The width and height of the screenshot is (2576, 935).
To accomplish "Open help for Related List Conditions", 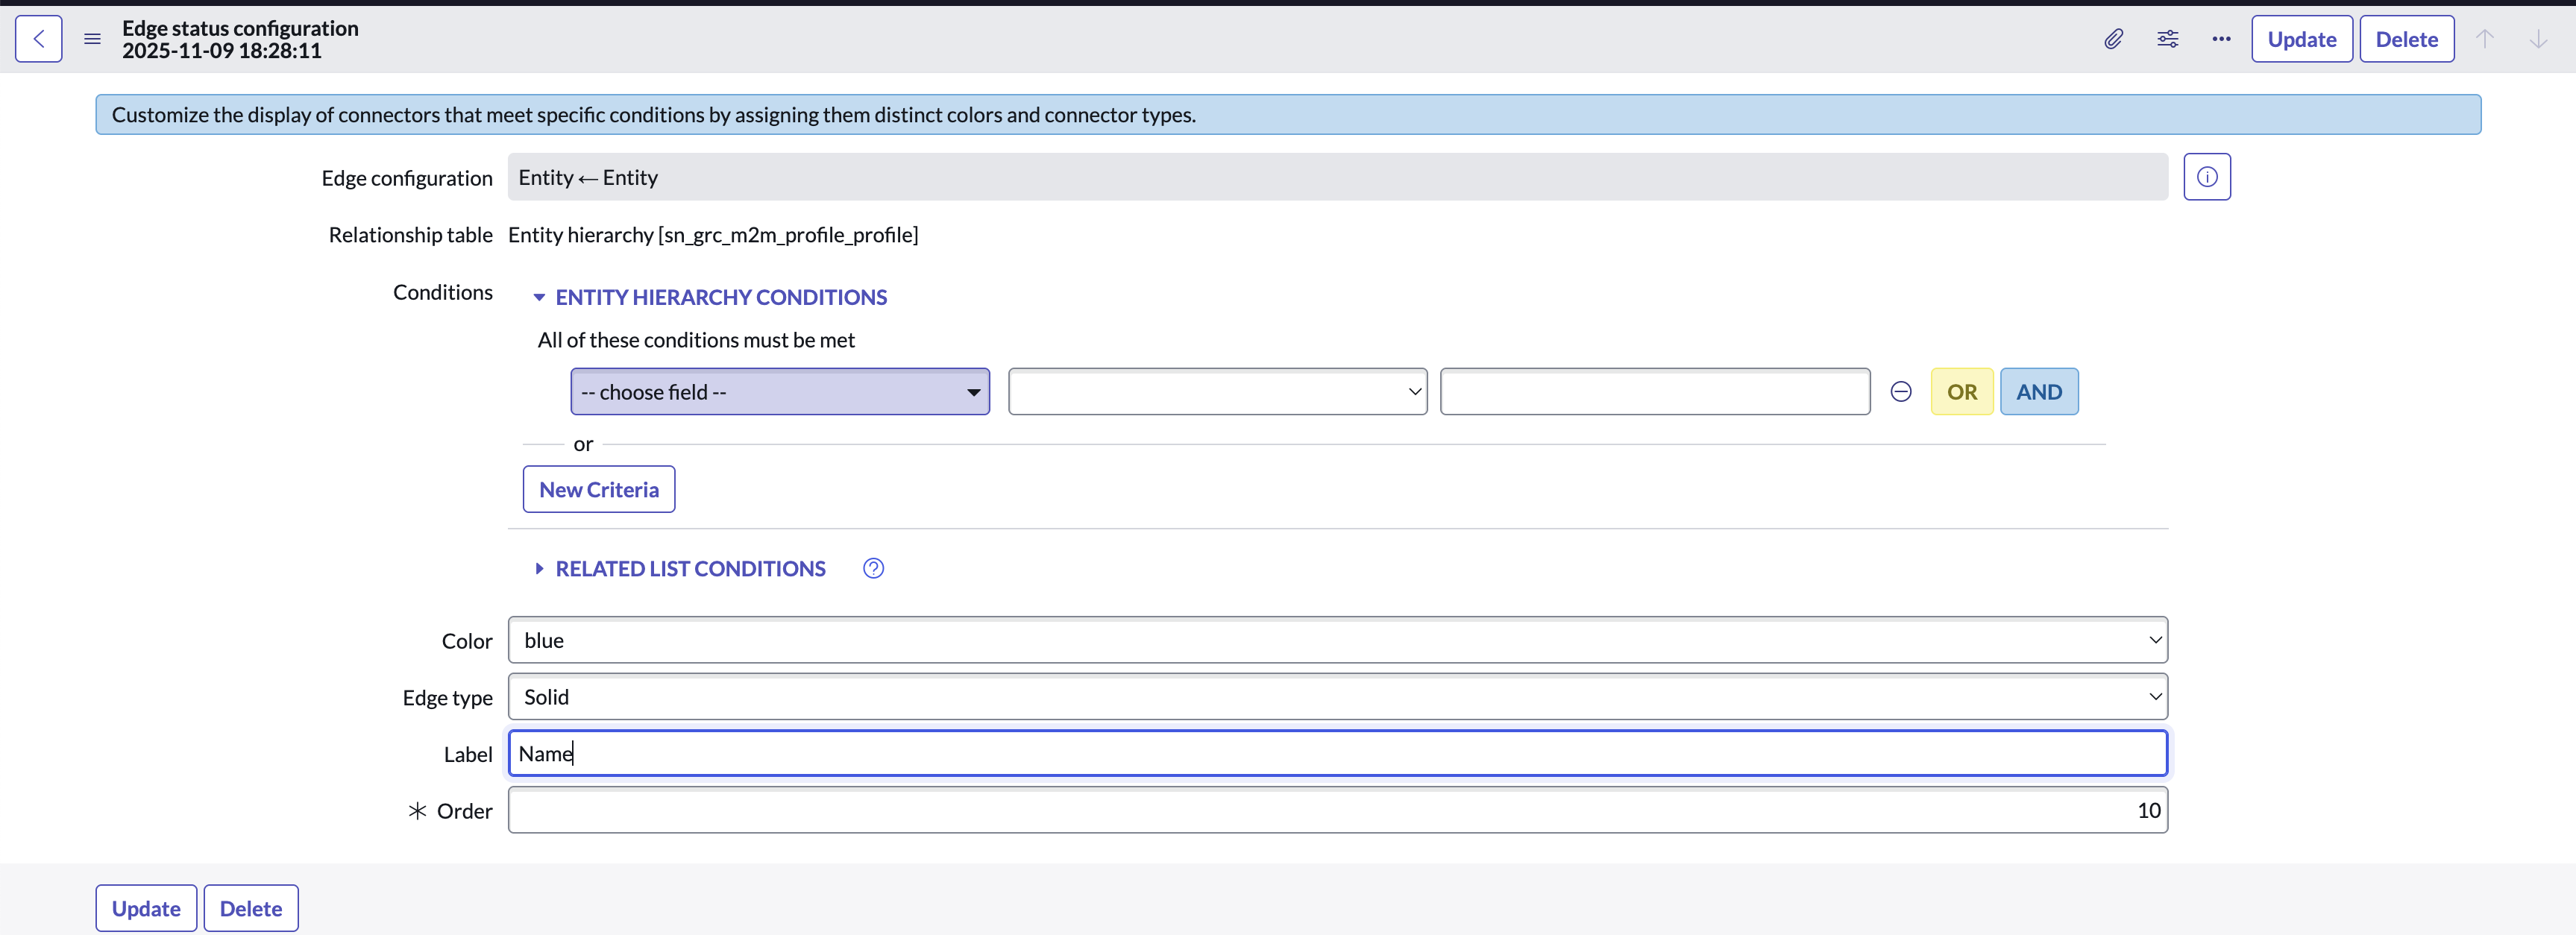I will pyautogui.click(x=873, y=569).
